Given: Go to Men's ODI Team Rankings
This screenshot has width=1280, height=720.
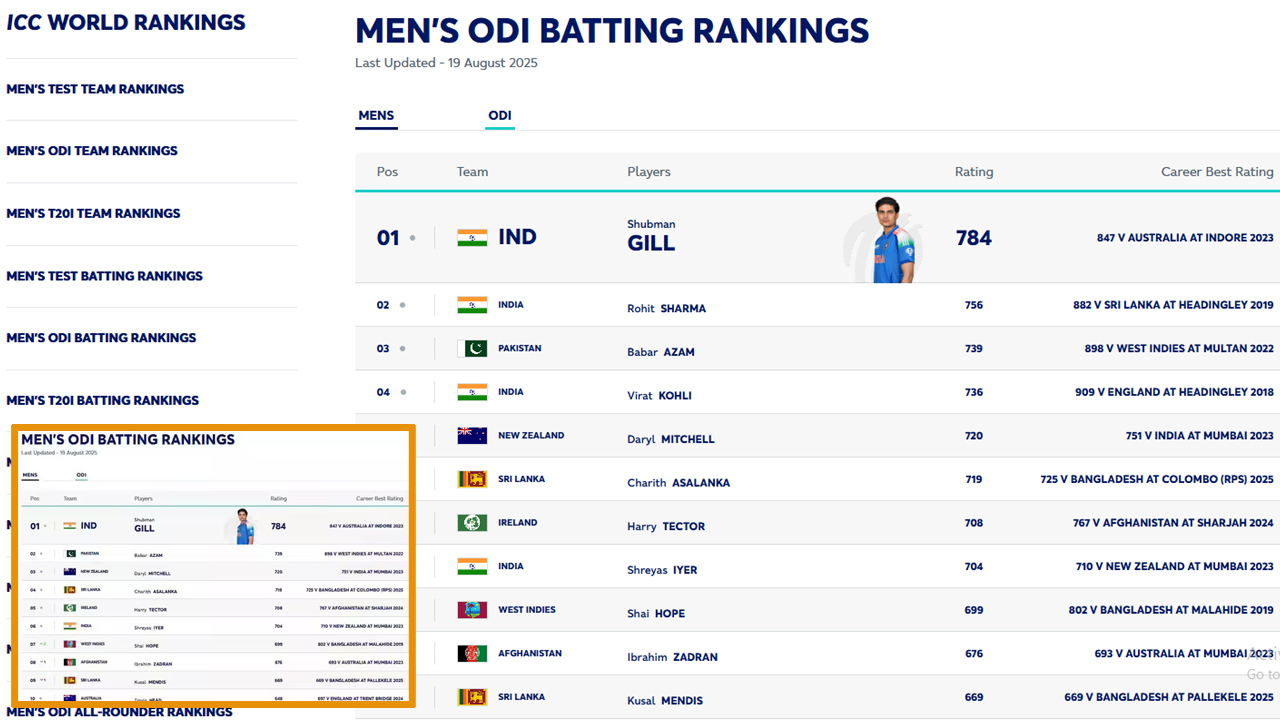Looking at the screenshot, I should (92, 151).
